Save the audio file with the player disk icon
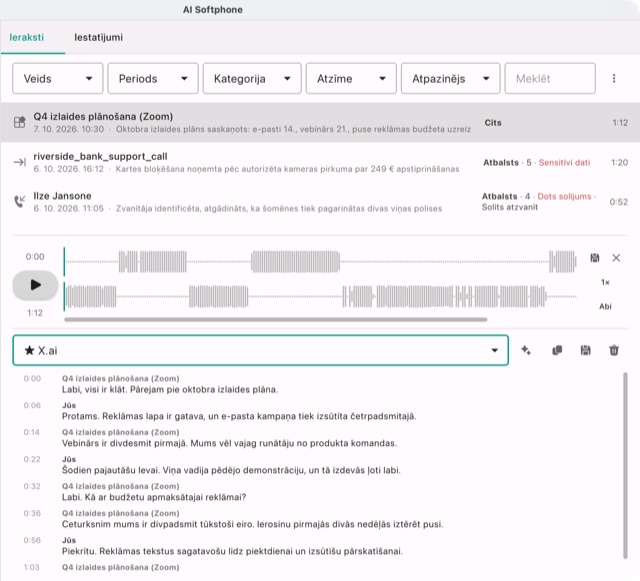This screenshot has height=581, width=640. 595,258
